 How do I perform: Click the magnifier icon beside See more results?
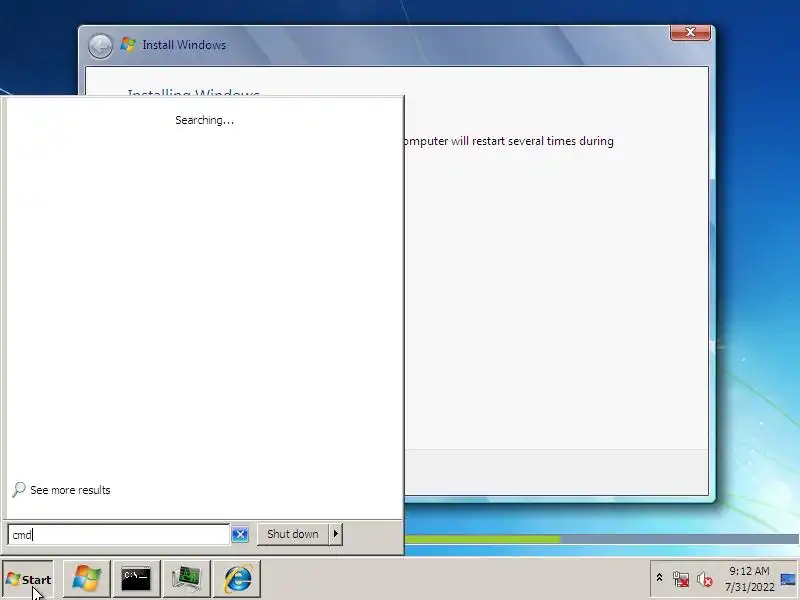point(19,489)
